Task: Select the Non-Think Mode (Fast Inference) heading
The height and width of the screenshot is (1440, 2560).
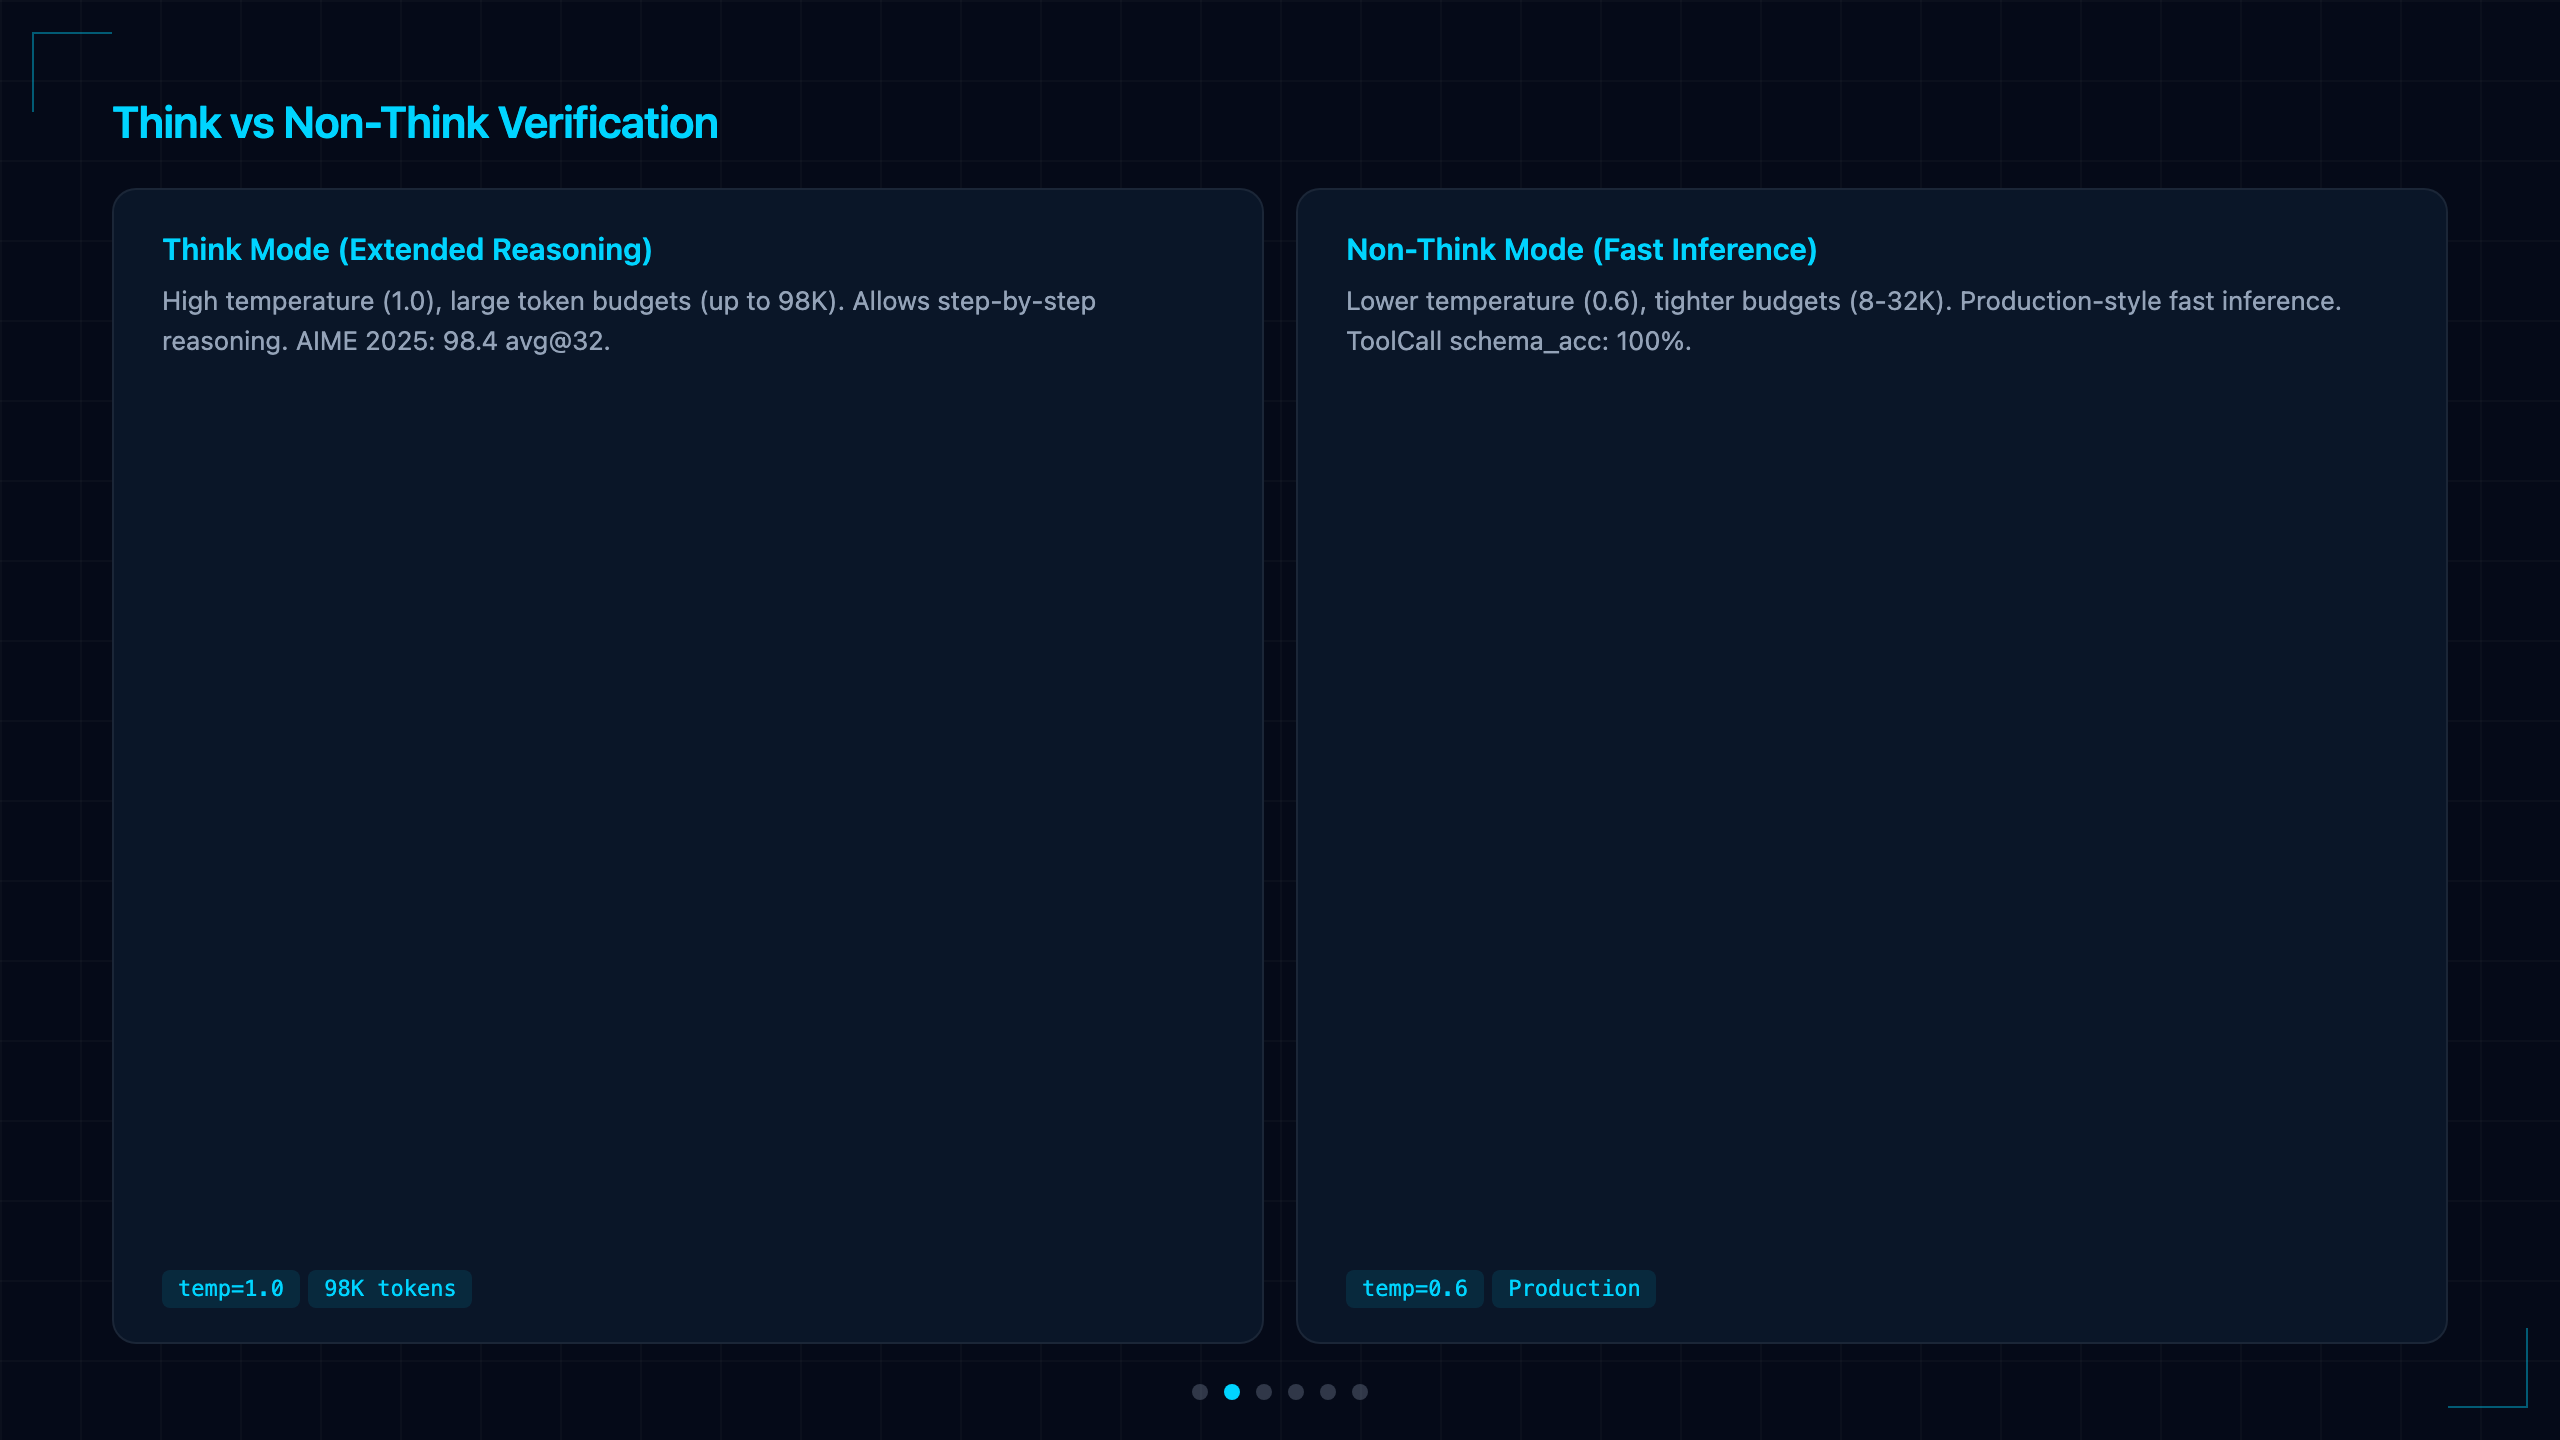Action: (1582, 249)
